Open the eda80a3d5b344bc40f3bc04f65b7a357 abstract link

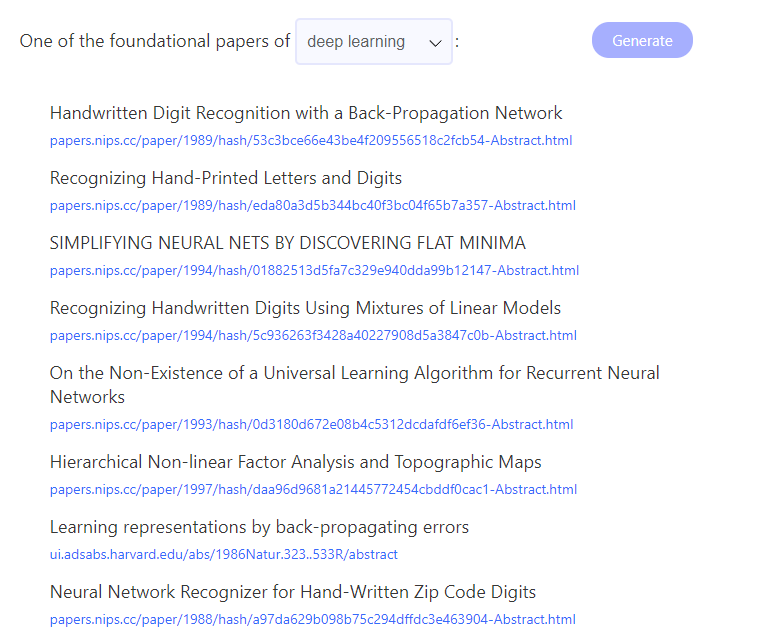click(313, 206)
